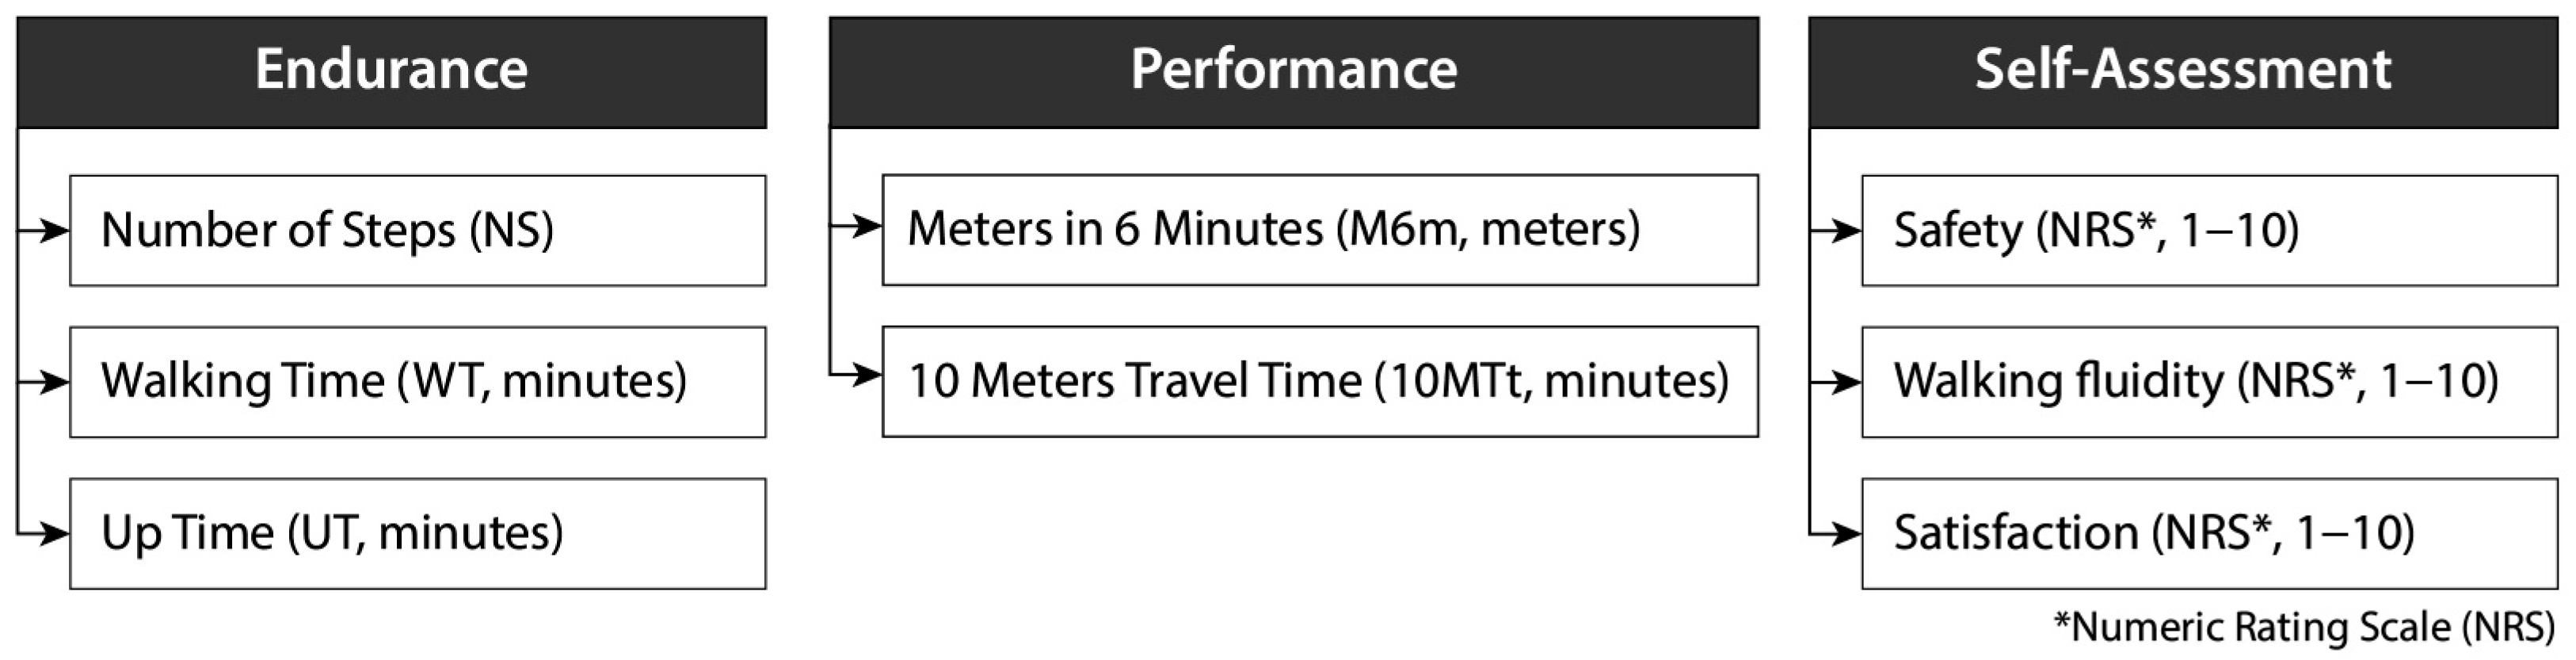
Task: Click the Endurance header box
Action: 392,72
